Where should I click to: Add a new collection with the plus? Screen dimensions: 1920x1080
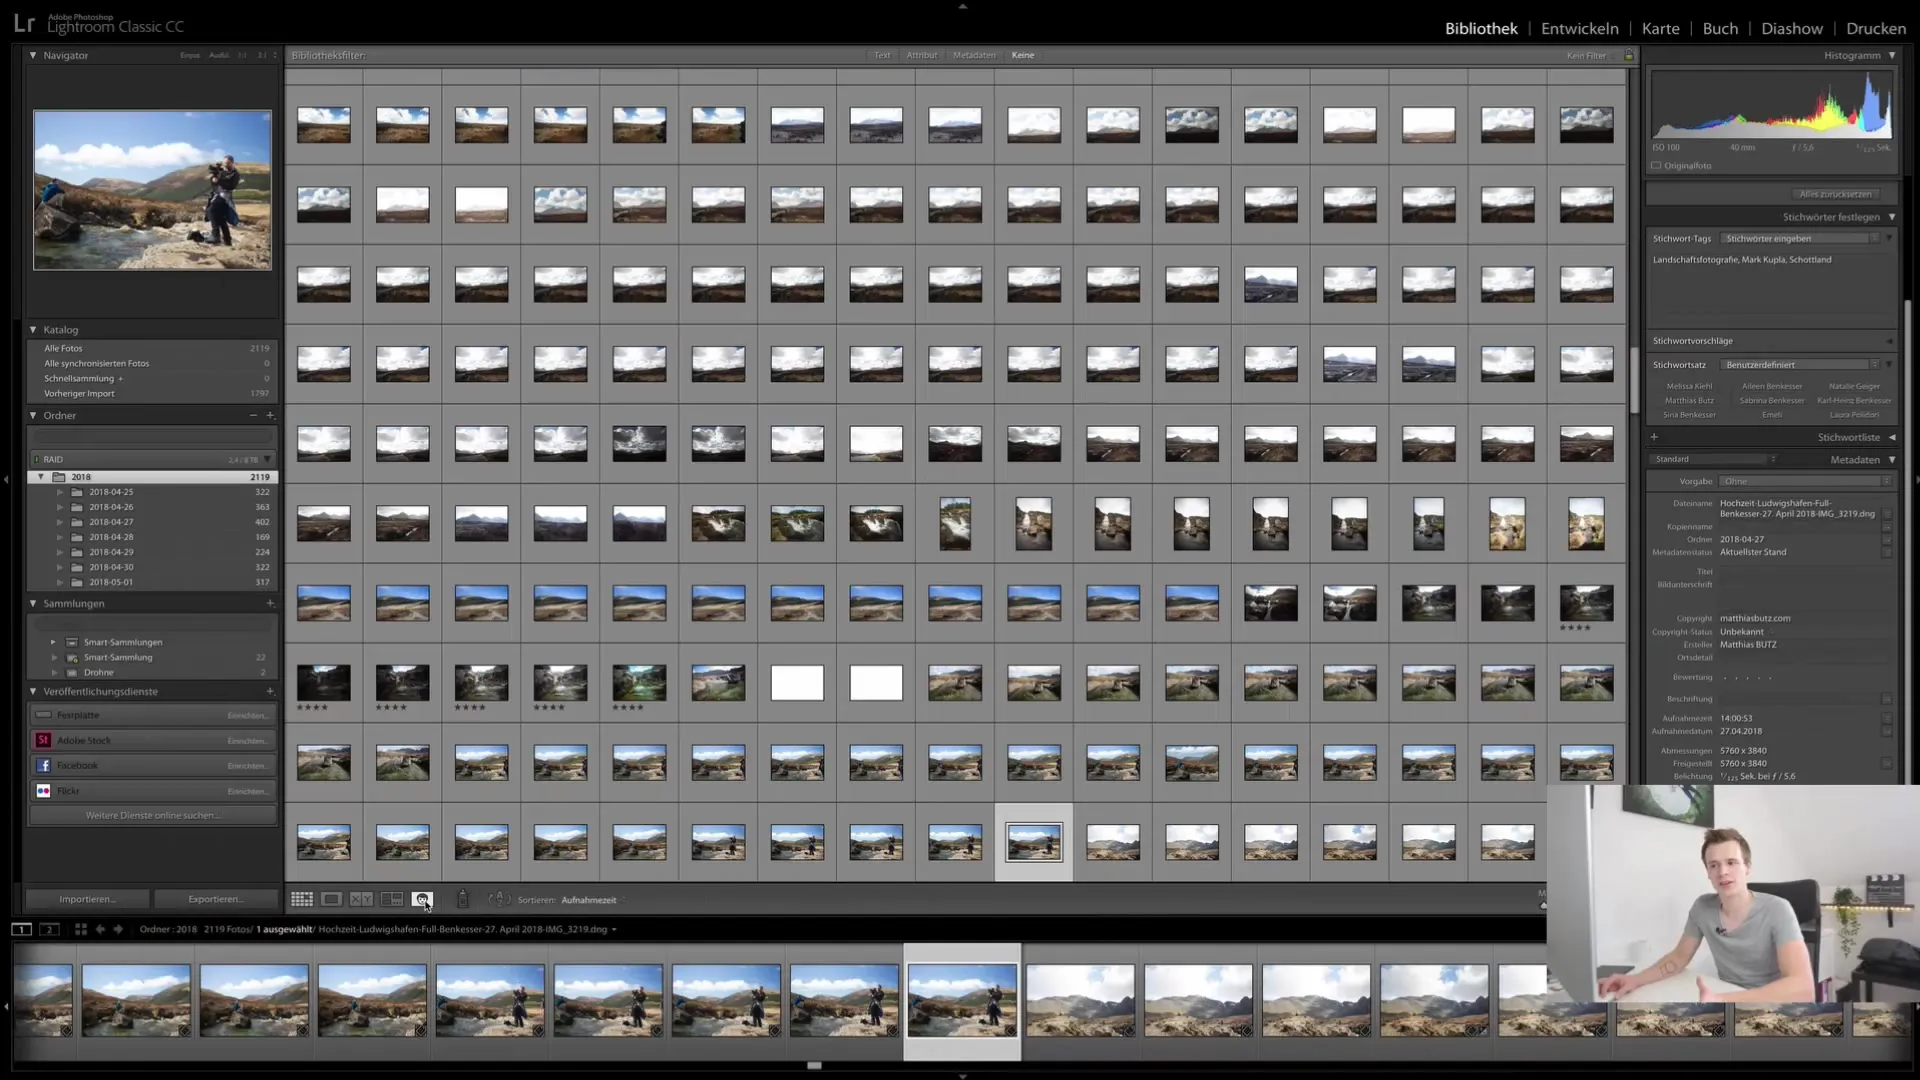[x=270, y=603]
